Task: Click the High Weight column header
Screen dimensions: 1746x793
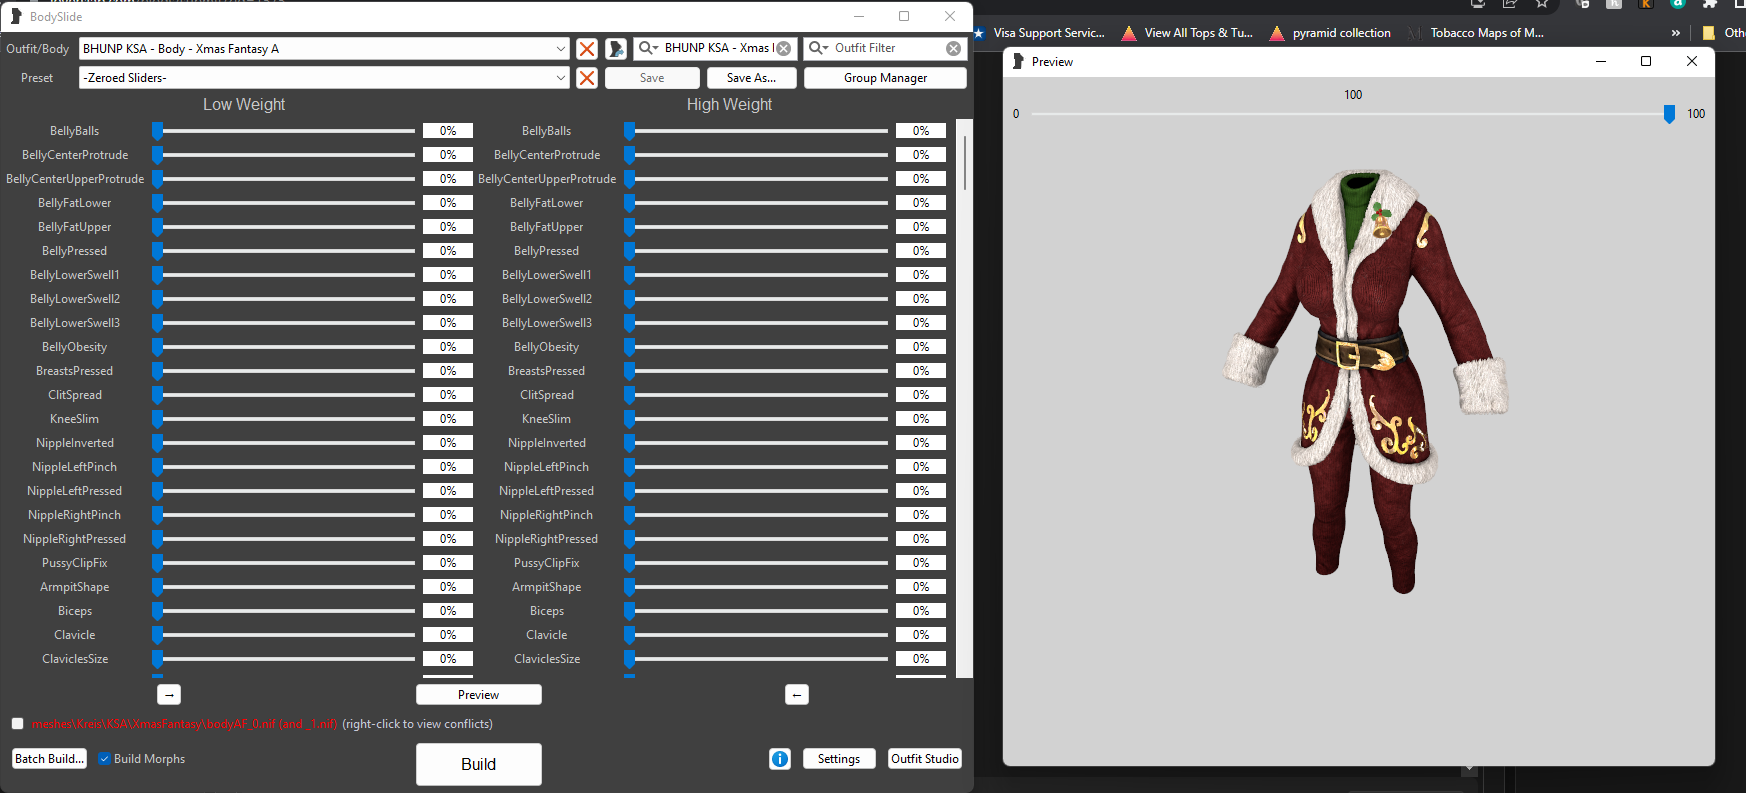Action: 729,104
